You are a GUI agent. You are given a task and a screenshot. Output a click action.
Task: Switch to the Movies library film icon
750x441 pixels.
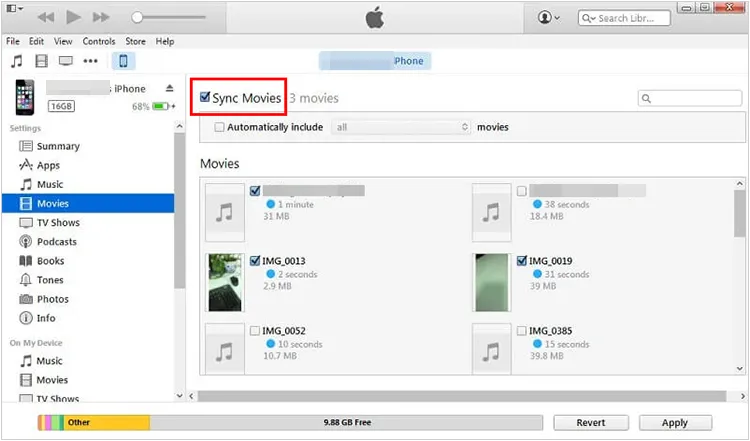[42, 61]
